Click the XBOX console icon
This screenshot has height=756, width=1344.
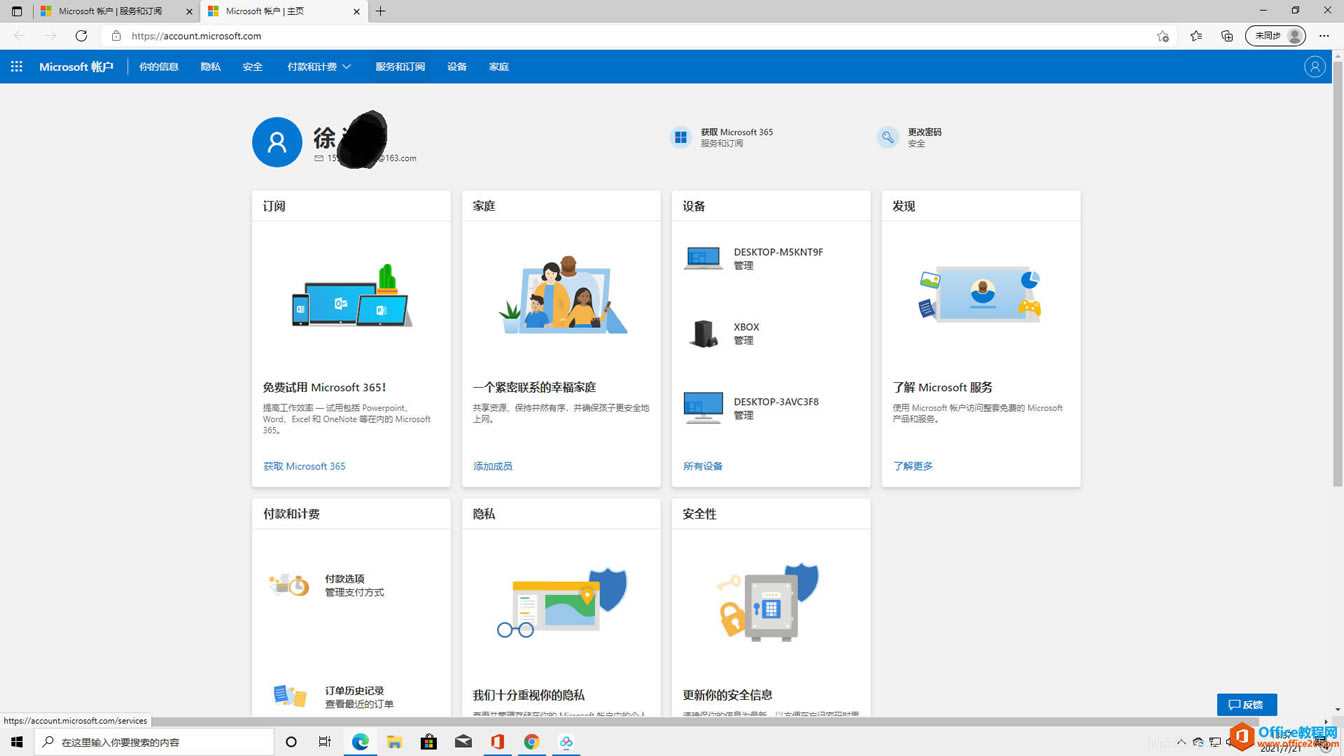pyautogui.click(x=703, y=334)
